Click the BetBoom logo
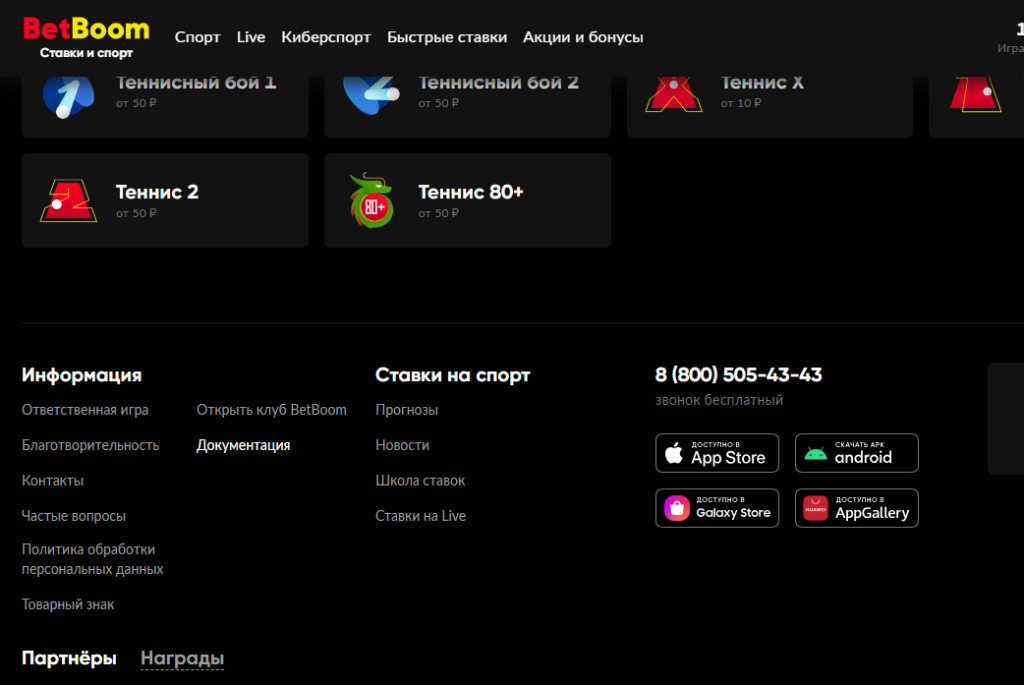 click(x=86, y=37)
